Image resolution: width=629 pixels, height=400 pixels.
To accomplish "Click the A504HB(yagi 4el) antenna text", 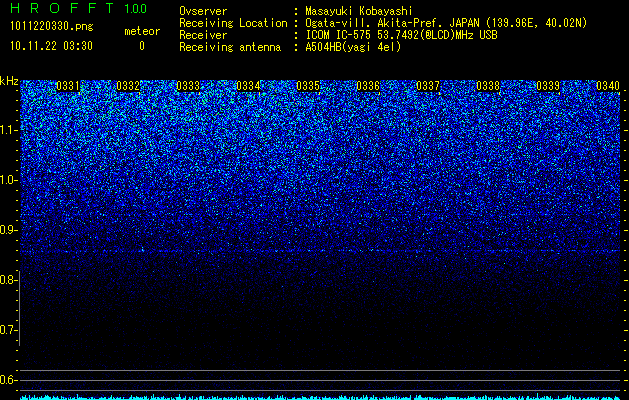I will [x=353, y=47].
